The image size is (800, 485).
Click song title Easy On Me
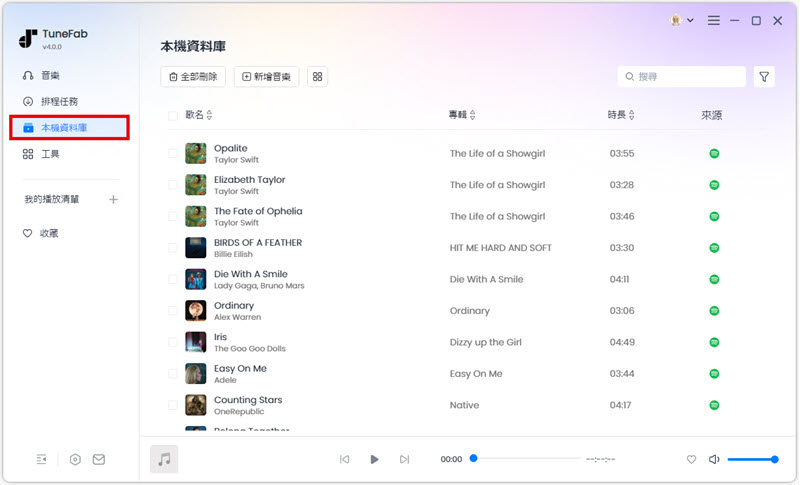tap(240, 368)
